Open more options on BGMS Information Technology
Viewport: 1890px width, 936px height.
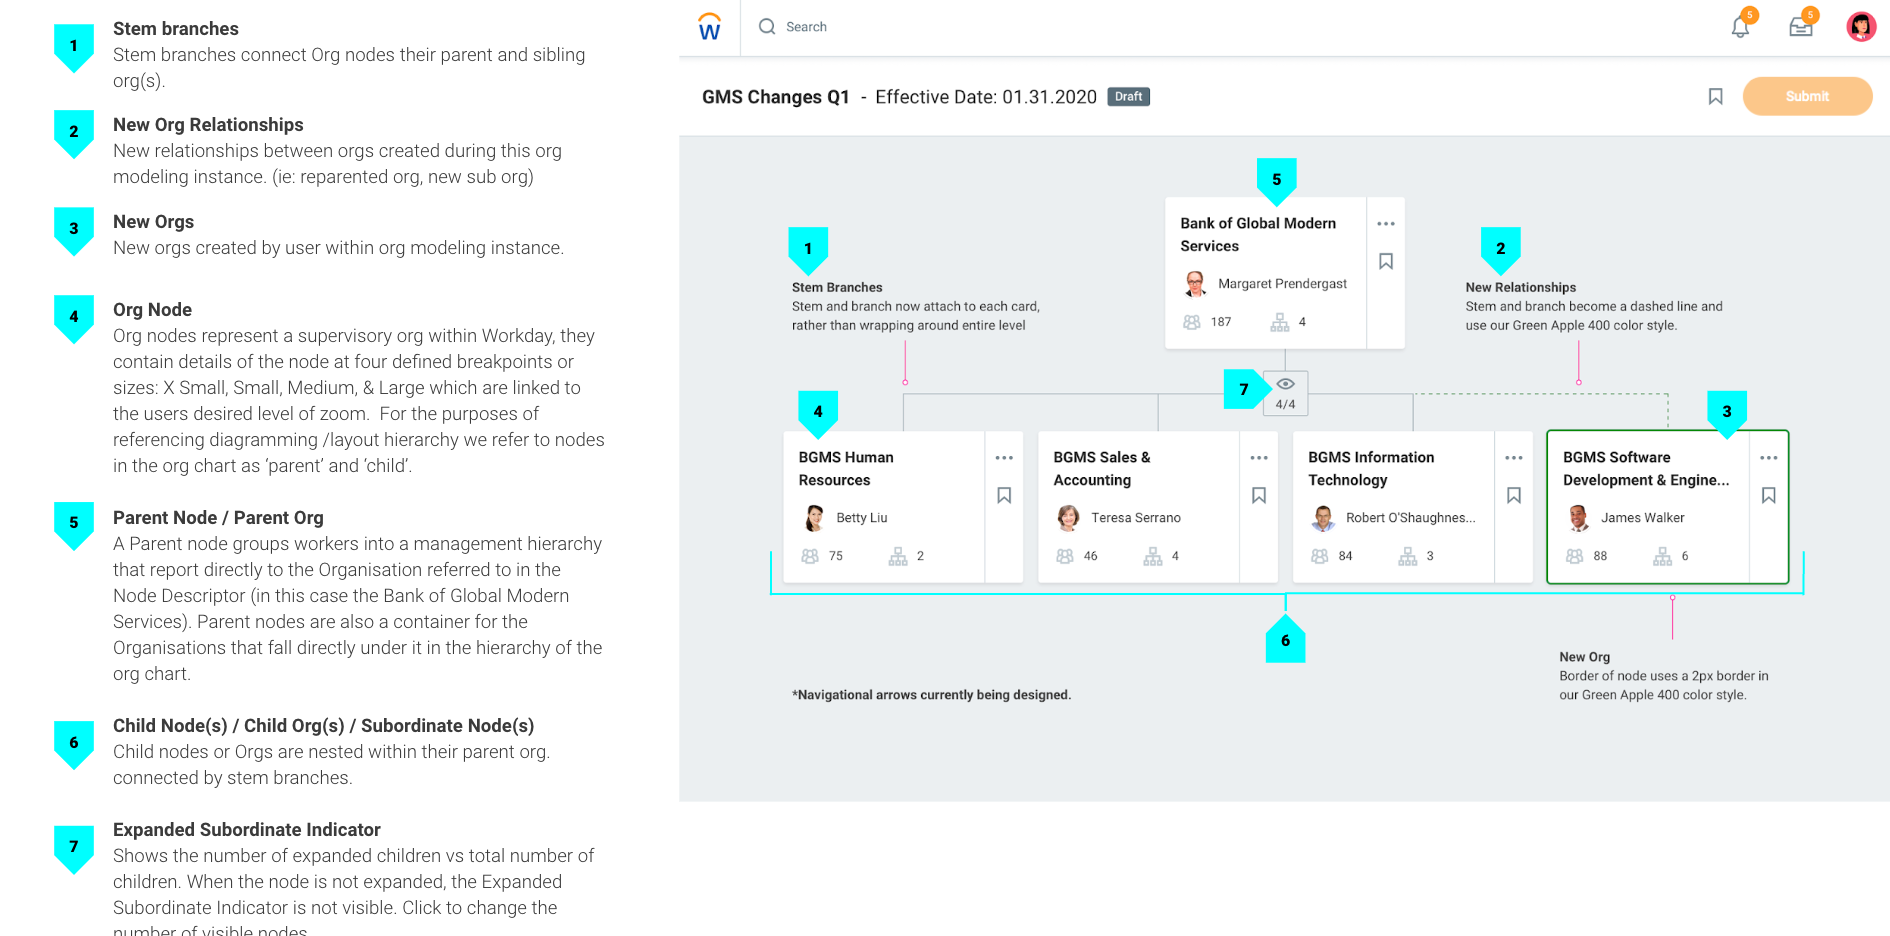(1514, 458)
